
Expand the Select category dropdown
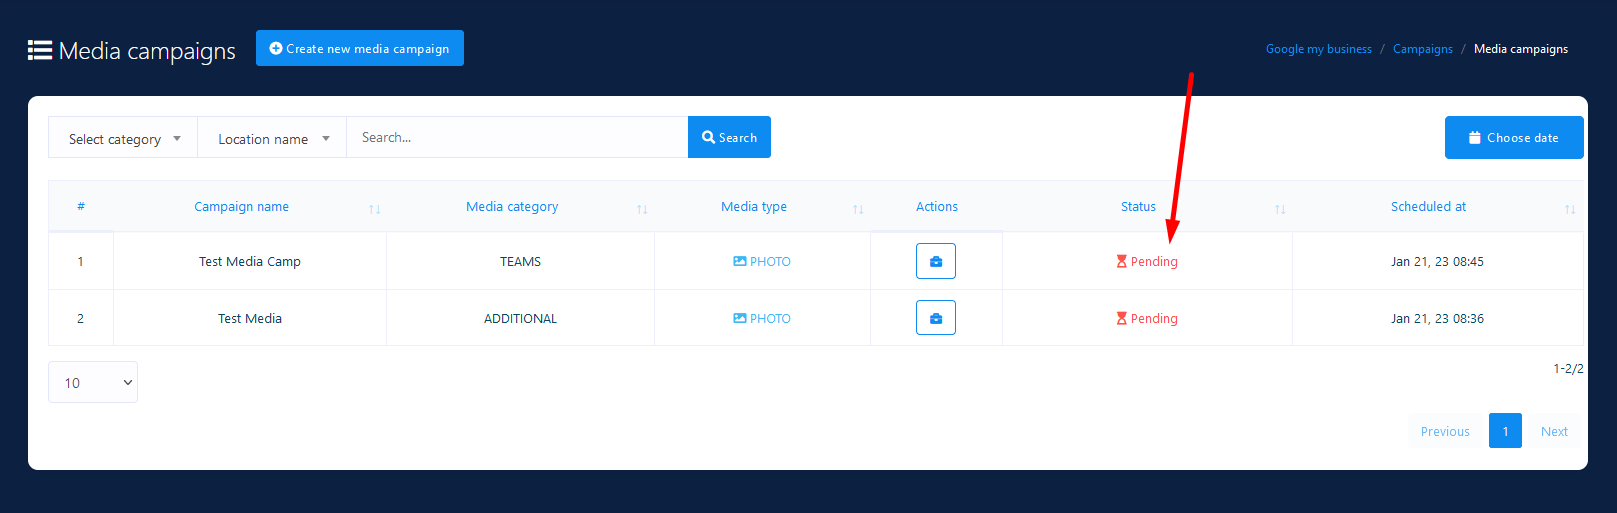click(x=123, y=138)
